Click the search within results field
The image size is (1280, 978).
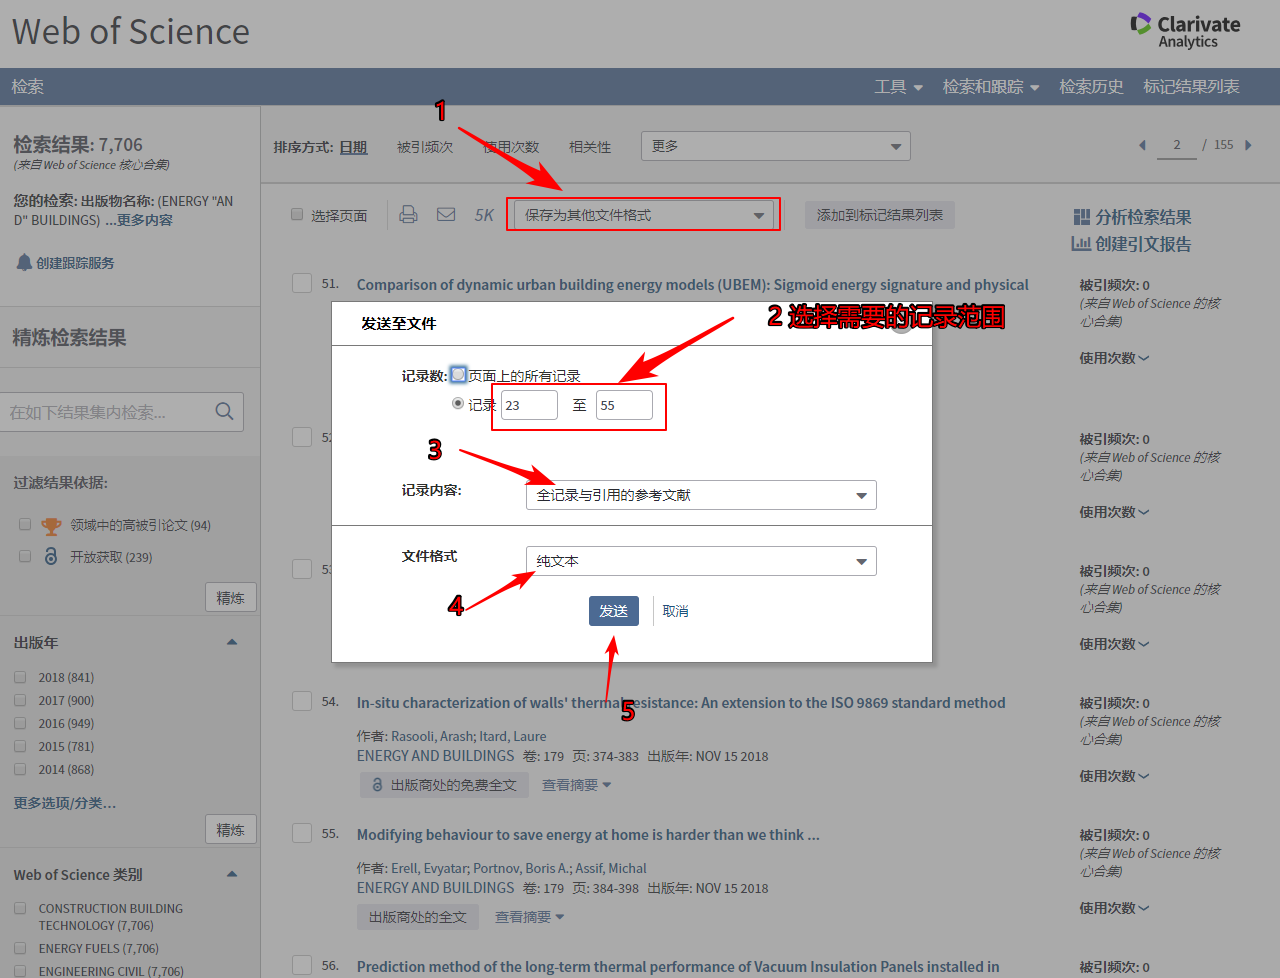click(122, 412)
